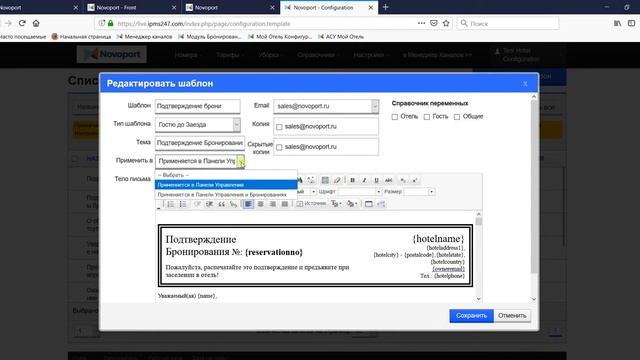Check the Общие variables checkbox

[x=457, y=117]
